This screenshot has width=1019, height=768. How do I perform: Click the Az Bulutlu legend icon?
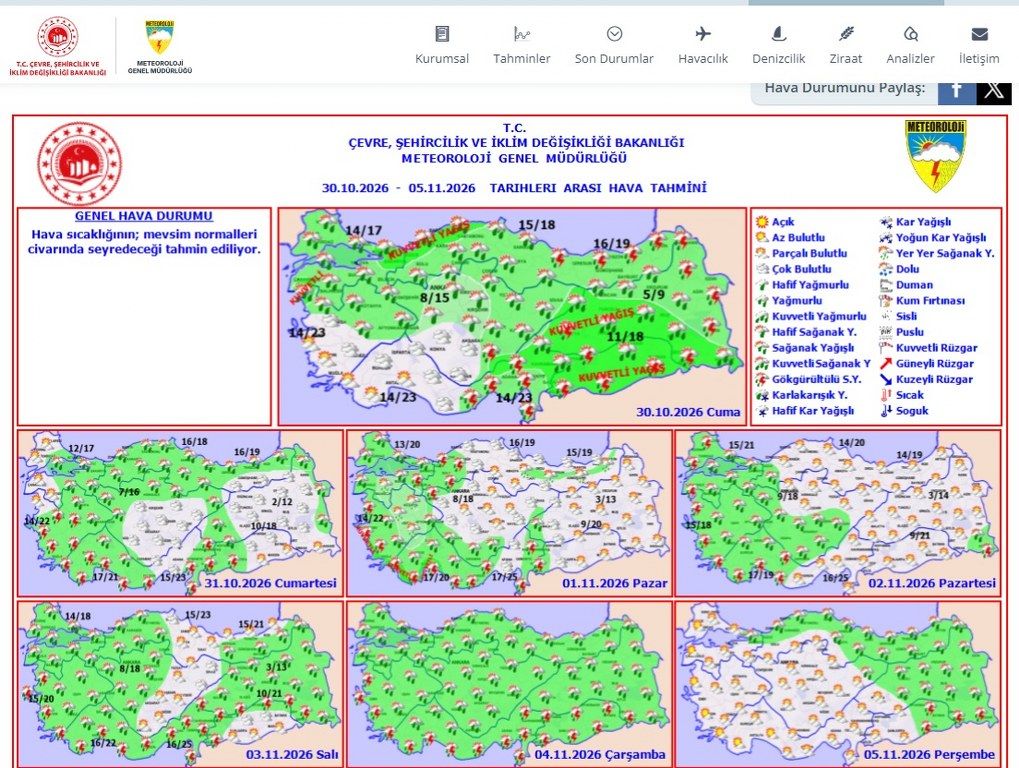762,237
